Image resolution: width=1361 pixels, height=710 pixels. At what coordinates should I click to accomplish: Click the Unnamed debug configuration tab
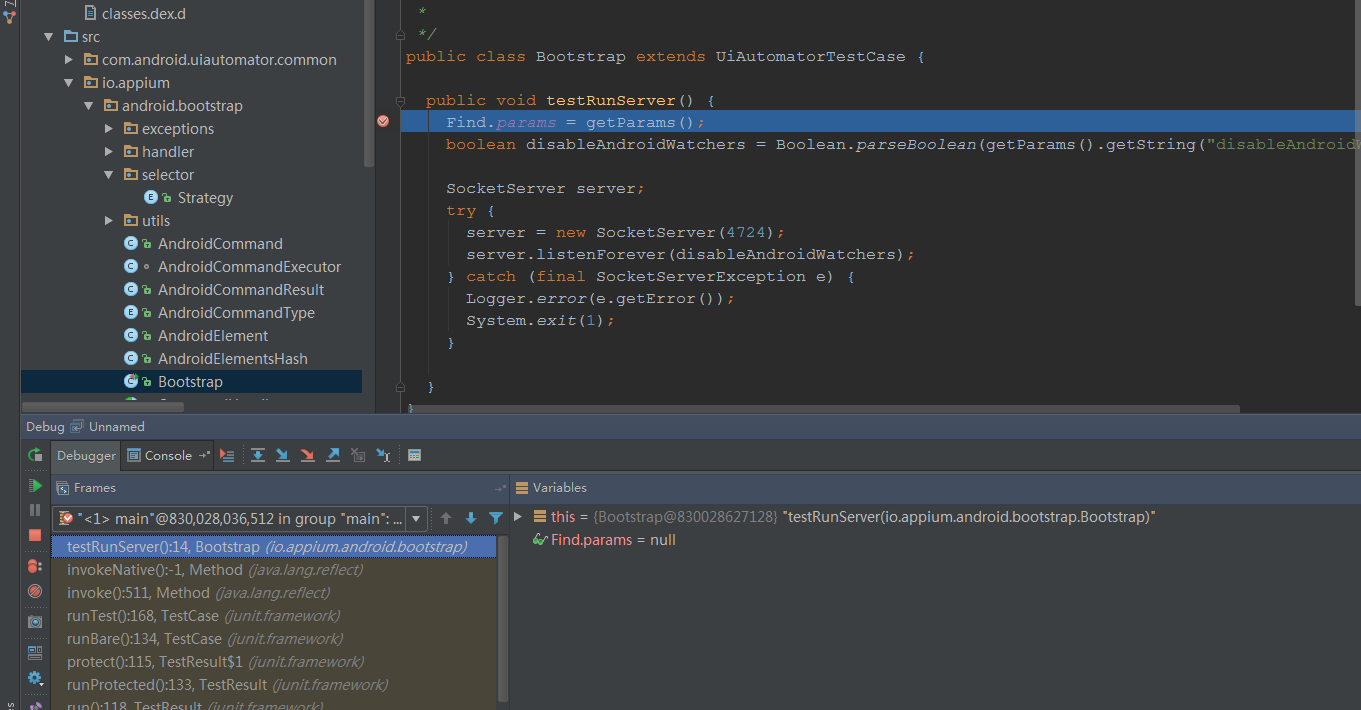pos(116,426)
